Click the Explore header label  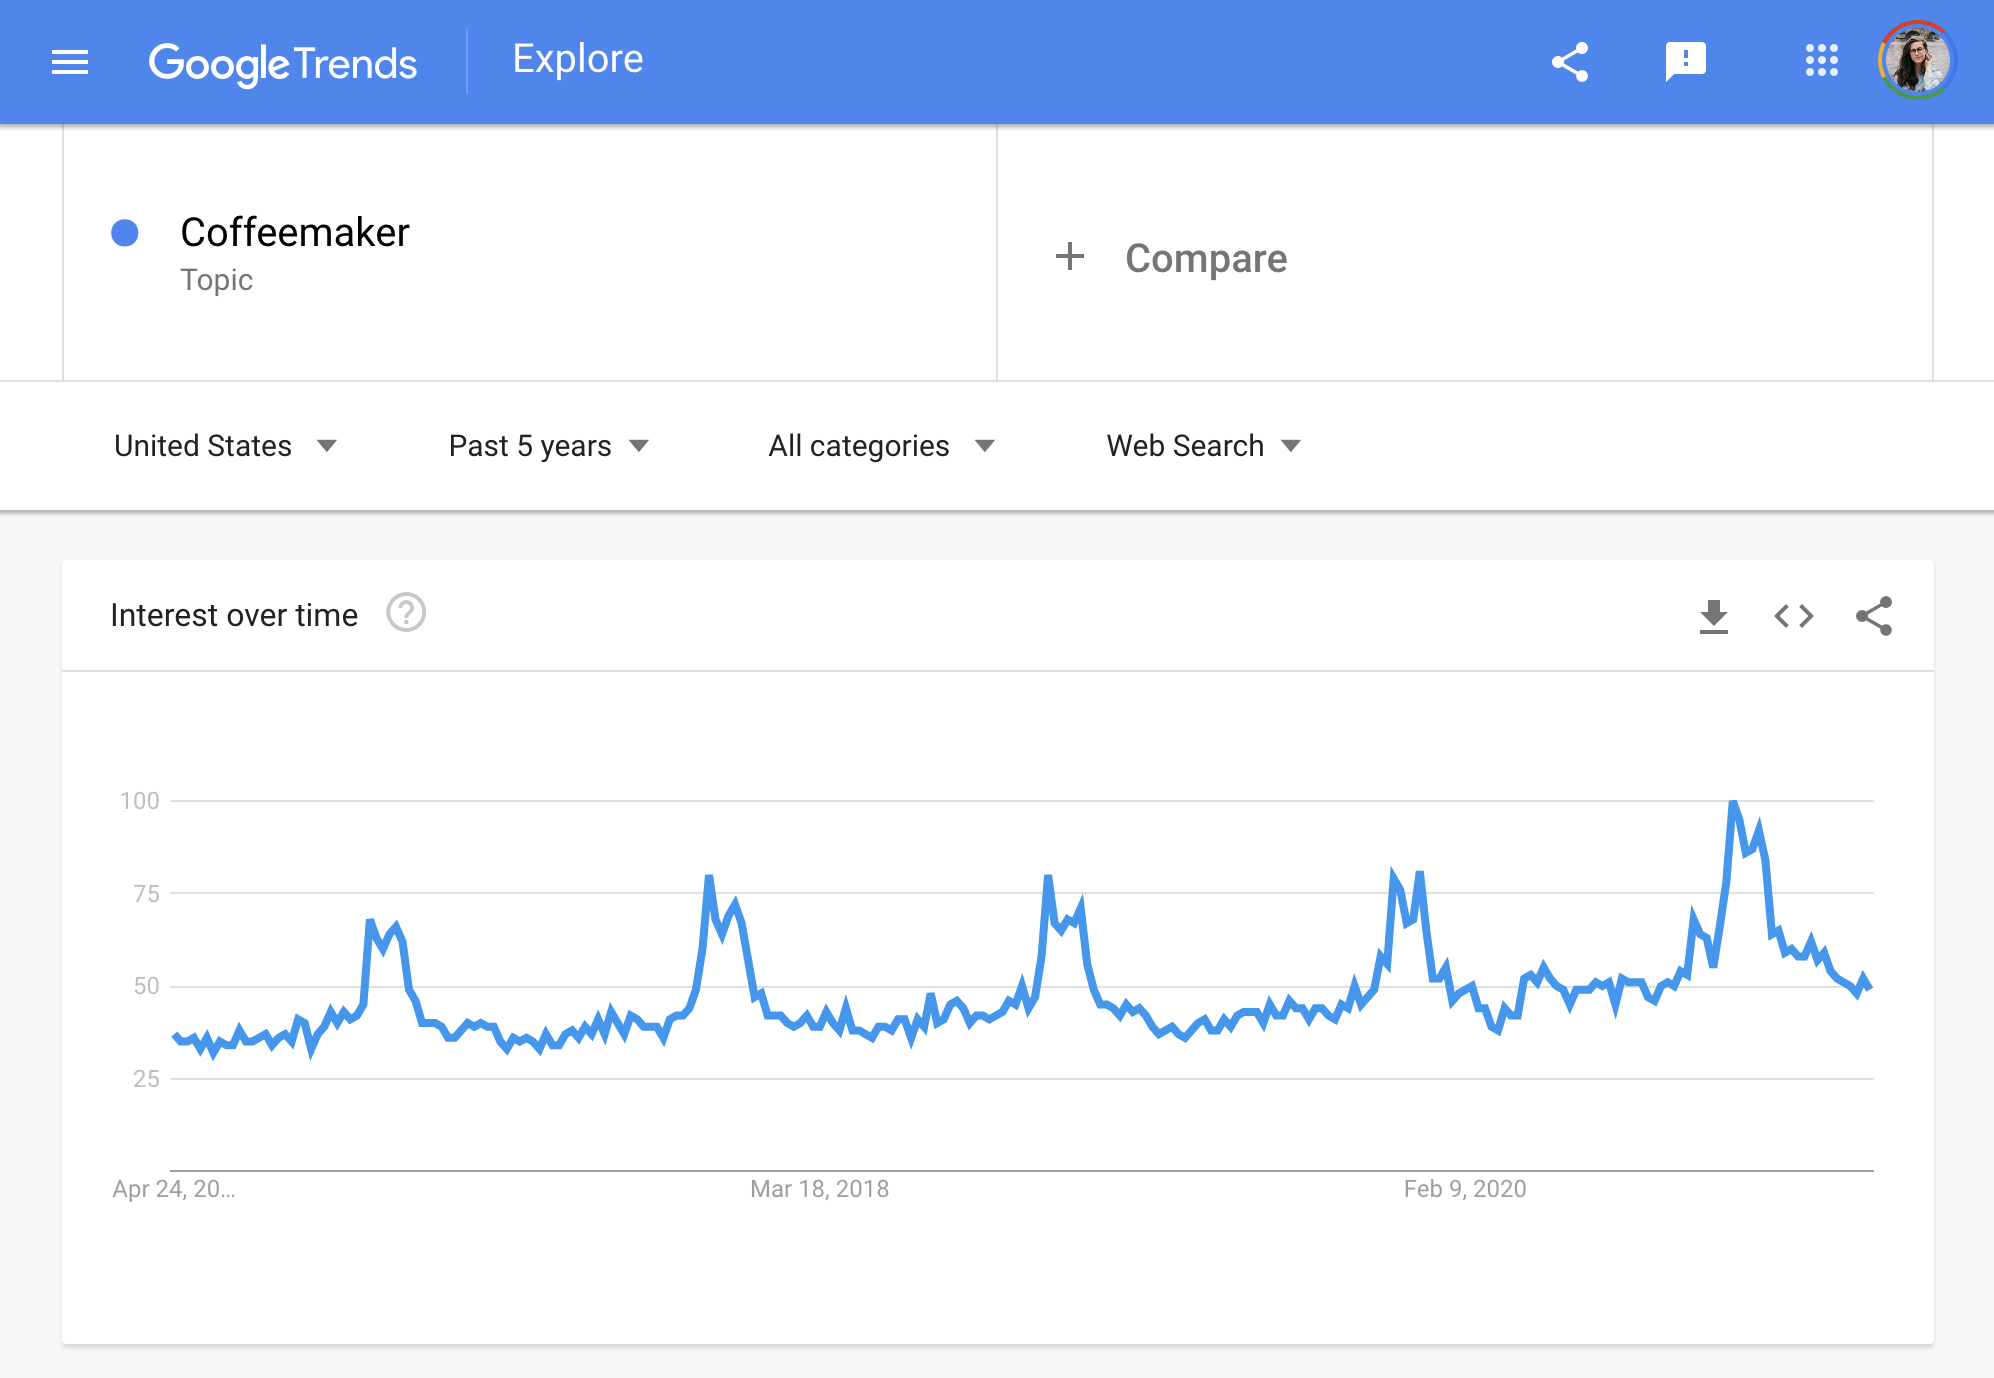[x=577, y=59]
